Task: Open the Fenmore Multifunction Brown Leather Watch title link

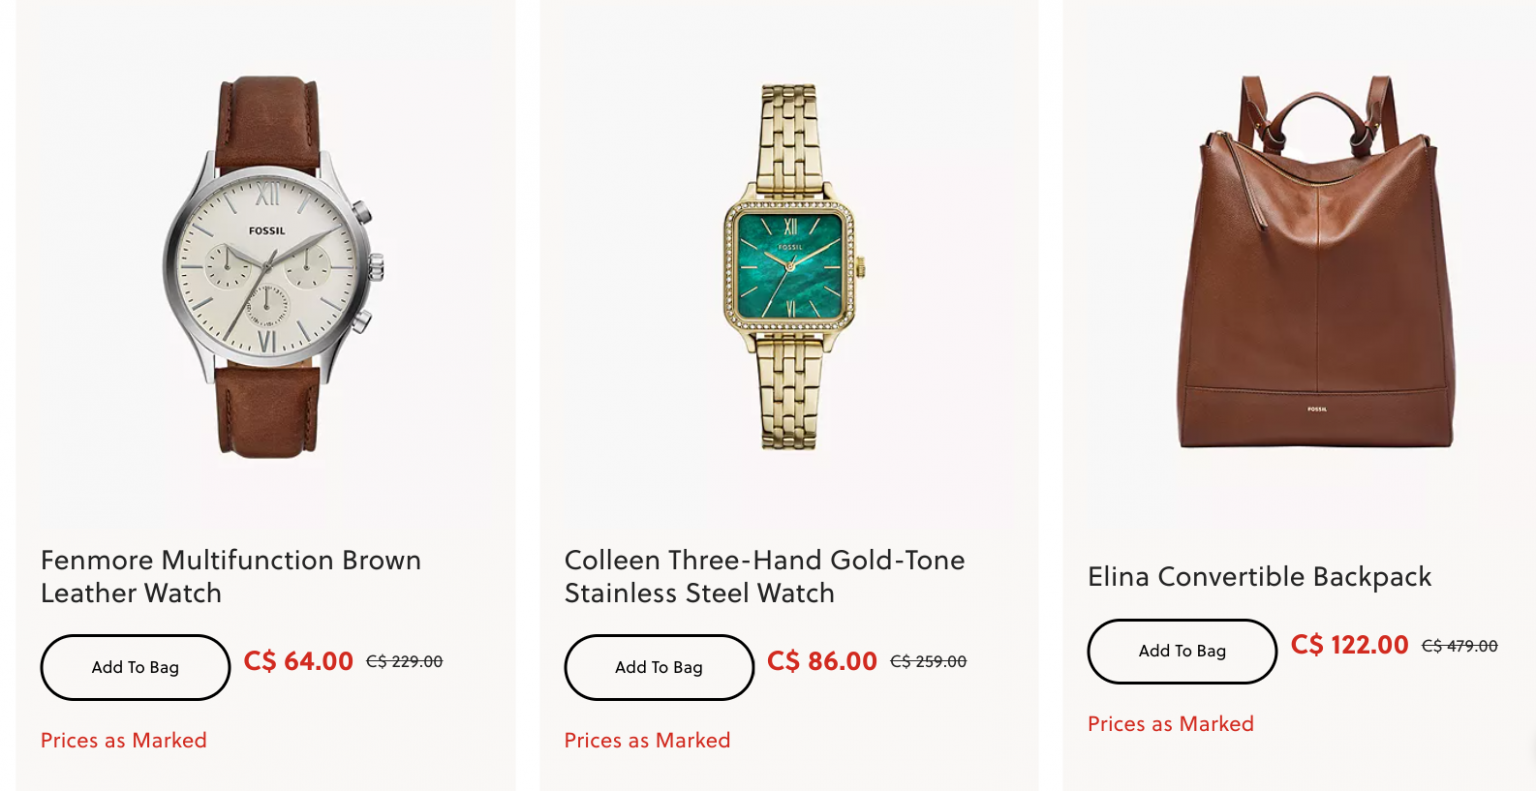Action: pos(230,576)
